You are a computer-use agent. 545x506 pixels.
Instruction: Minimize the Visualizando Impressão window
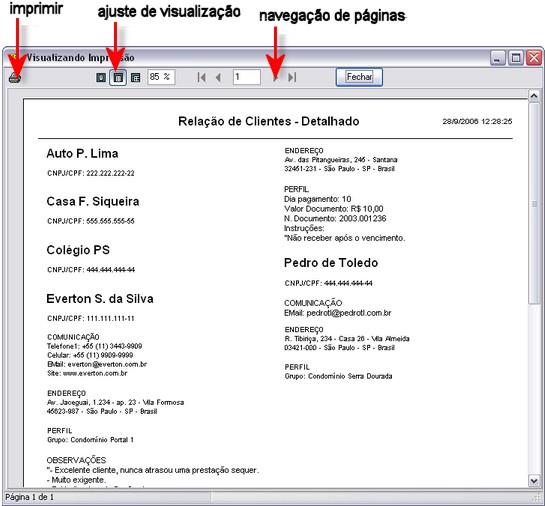pos(498,58)
